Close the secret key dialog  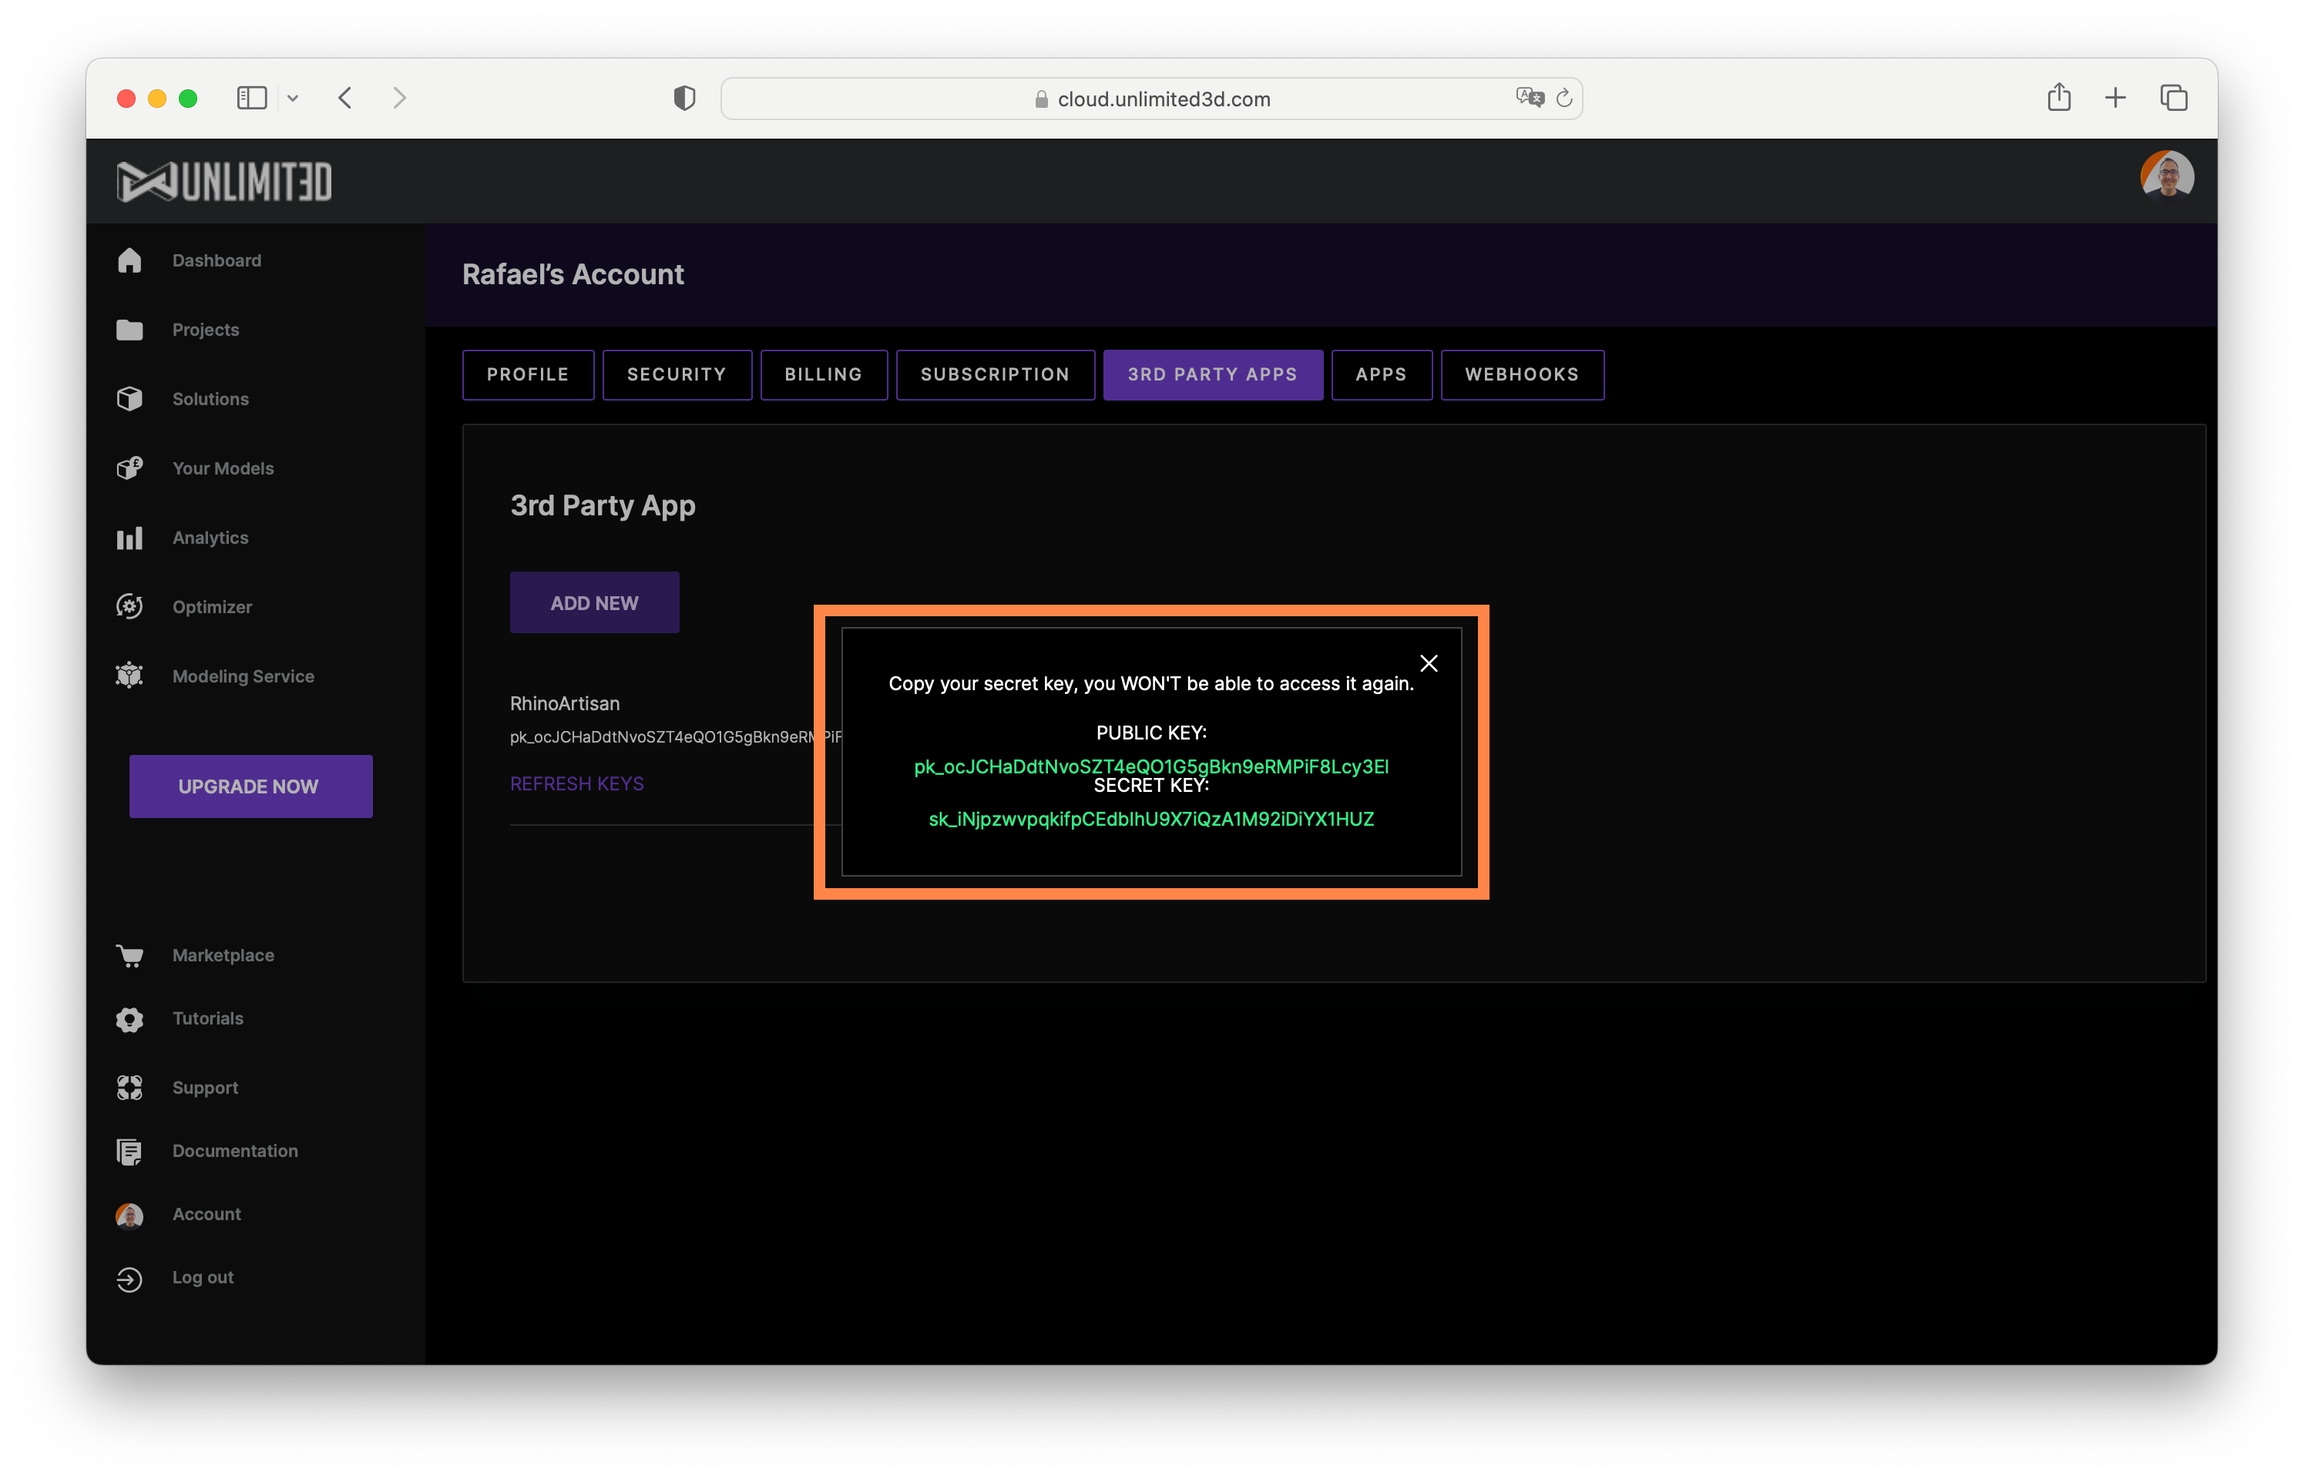click(x=1429, y=663)
